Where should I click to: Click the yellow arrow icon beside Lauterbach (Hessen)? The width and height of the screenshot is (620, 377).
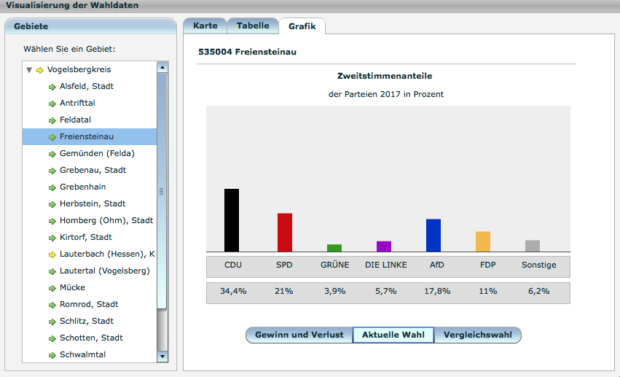tap(52, 255)
